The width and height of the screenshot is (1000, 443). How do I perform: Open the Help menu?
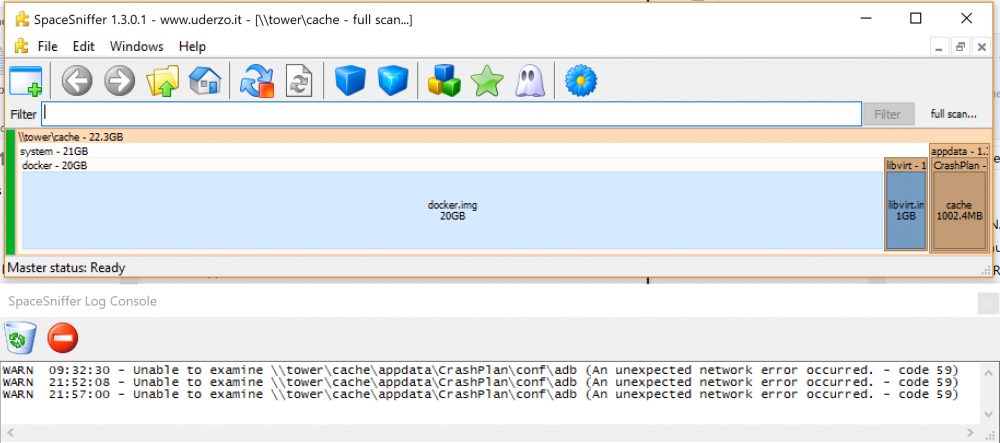192,47
